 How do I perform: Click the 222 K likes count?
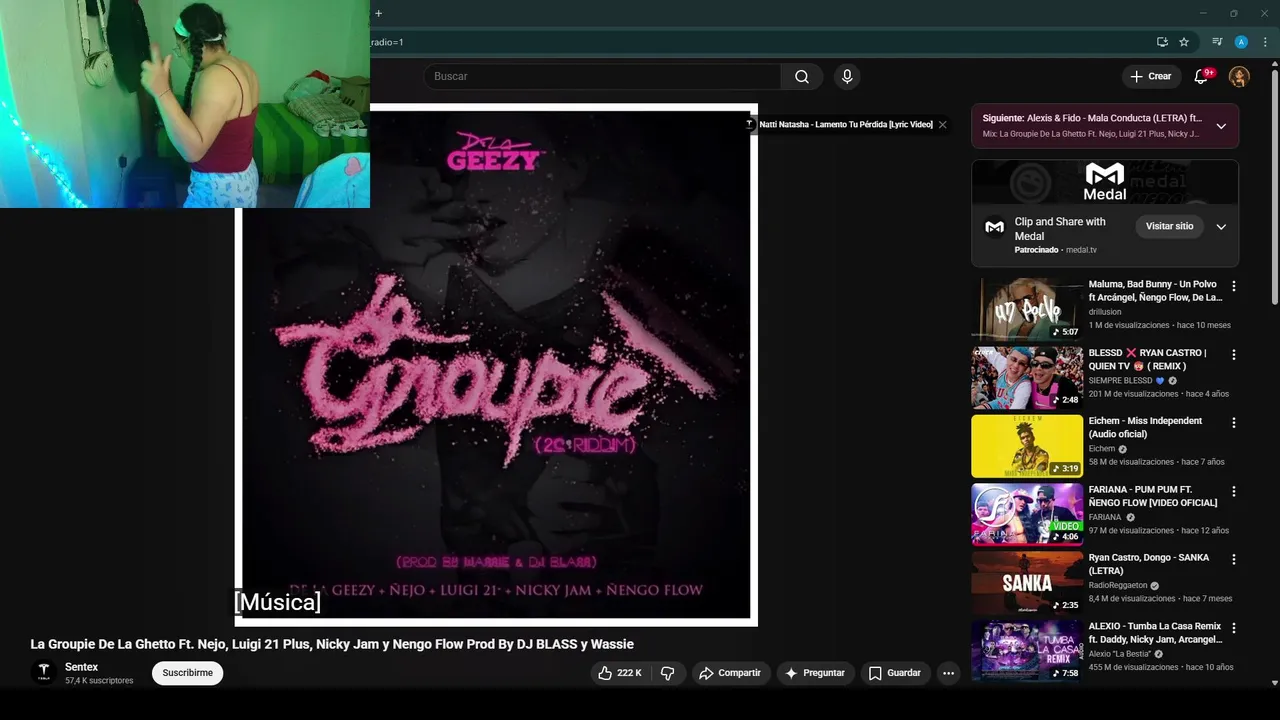coord(629,673)
